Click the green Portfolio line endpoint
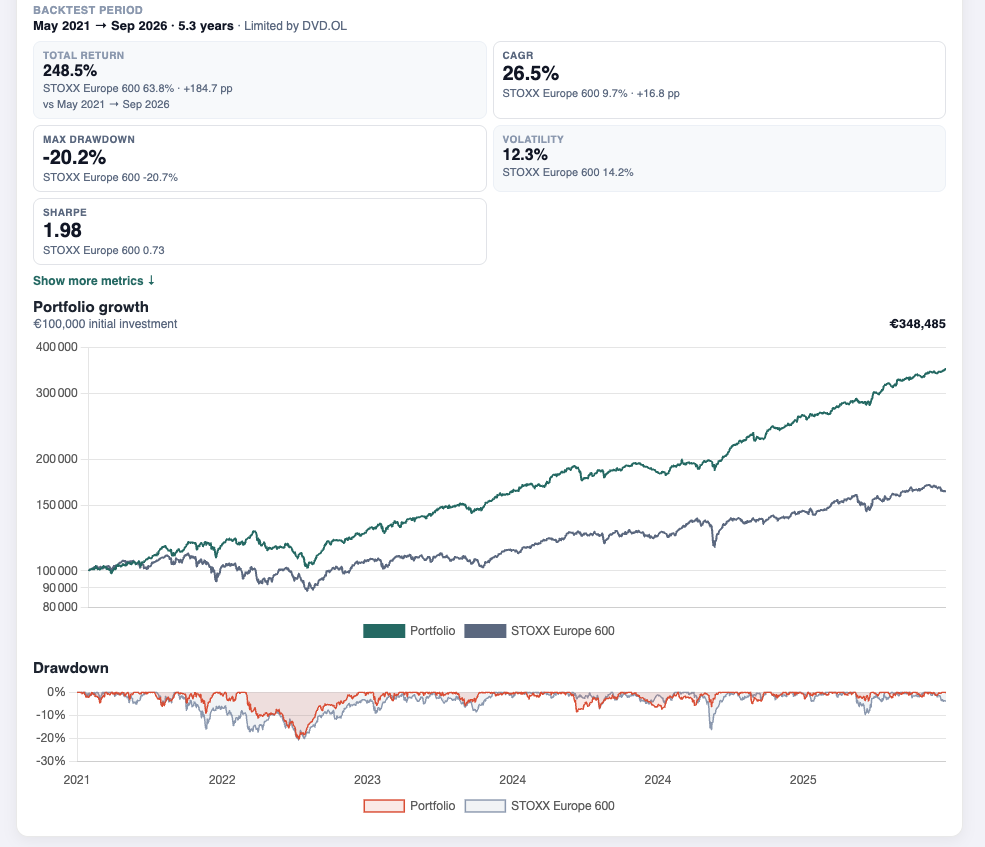This screenshot has width=985, height=847. coord(945,369)
